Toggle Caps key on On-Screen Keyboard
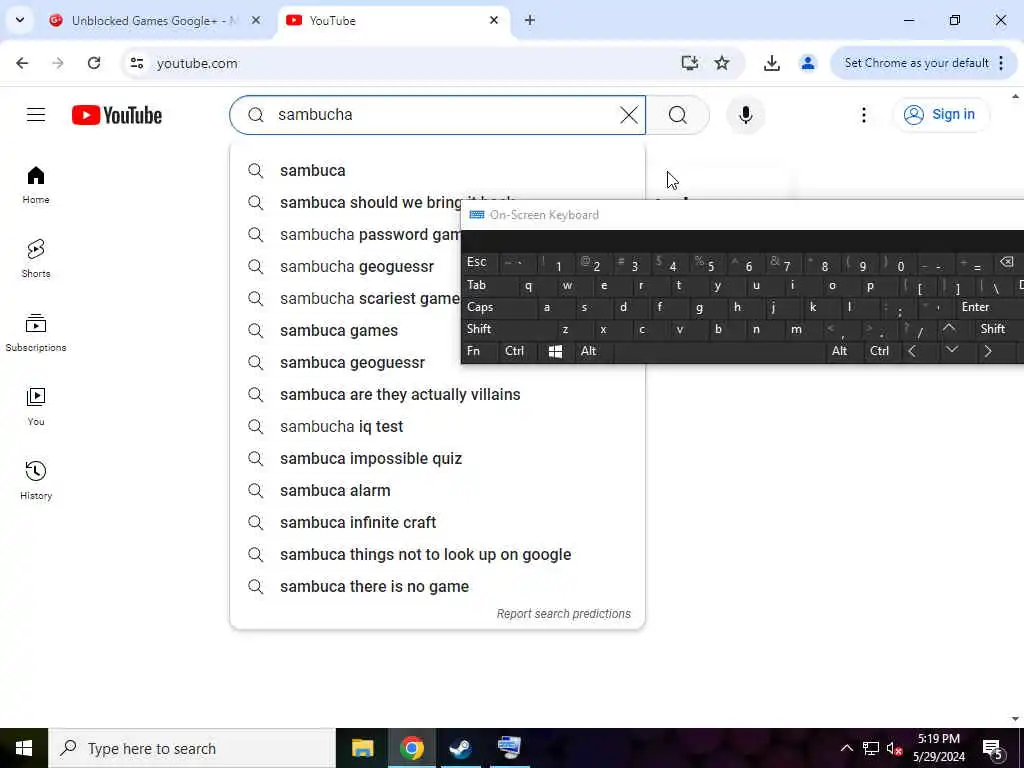The image size is (1024, 768). tap(495, 307)
